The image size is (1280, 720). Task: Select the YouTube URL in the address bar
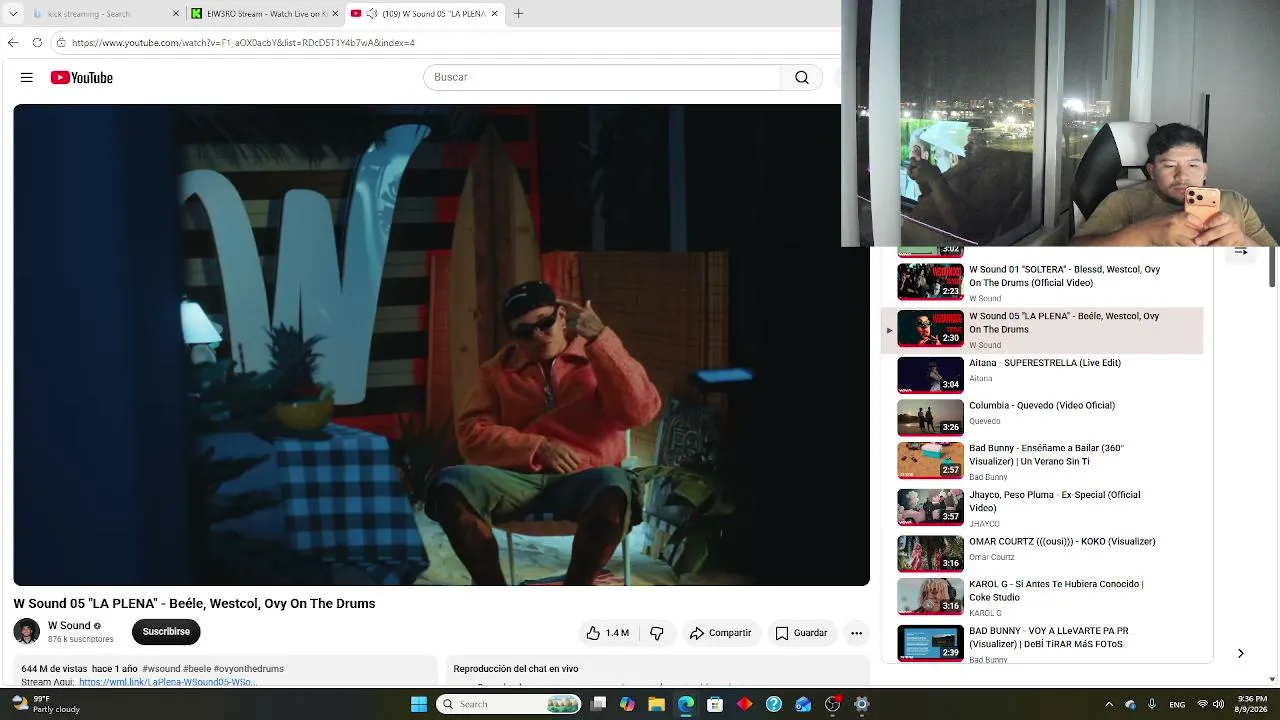243,43
